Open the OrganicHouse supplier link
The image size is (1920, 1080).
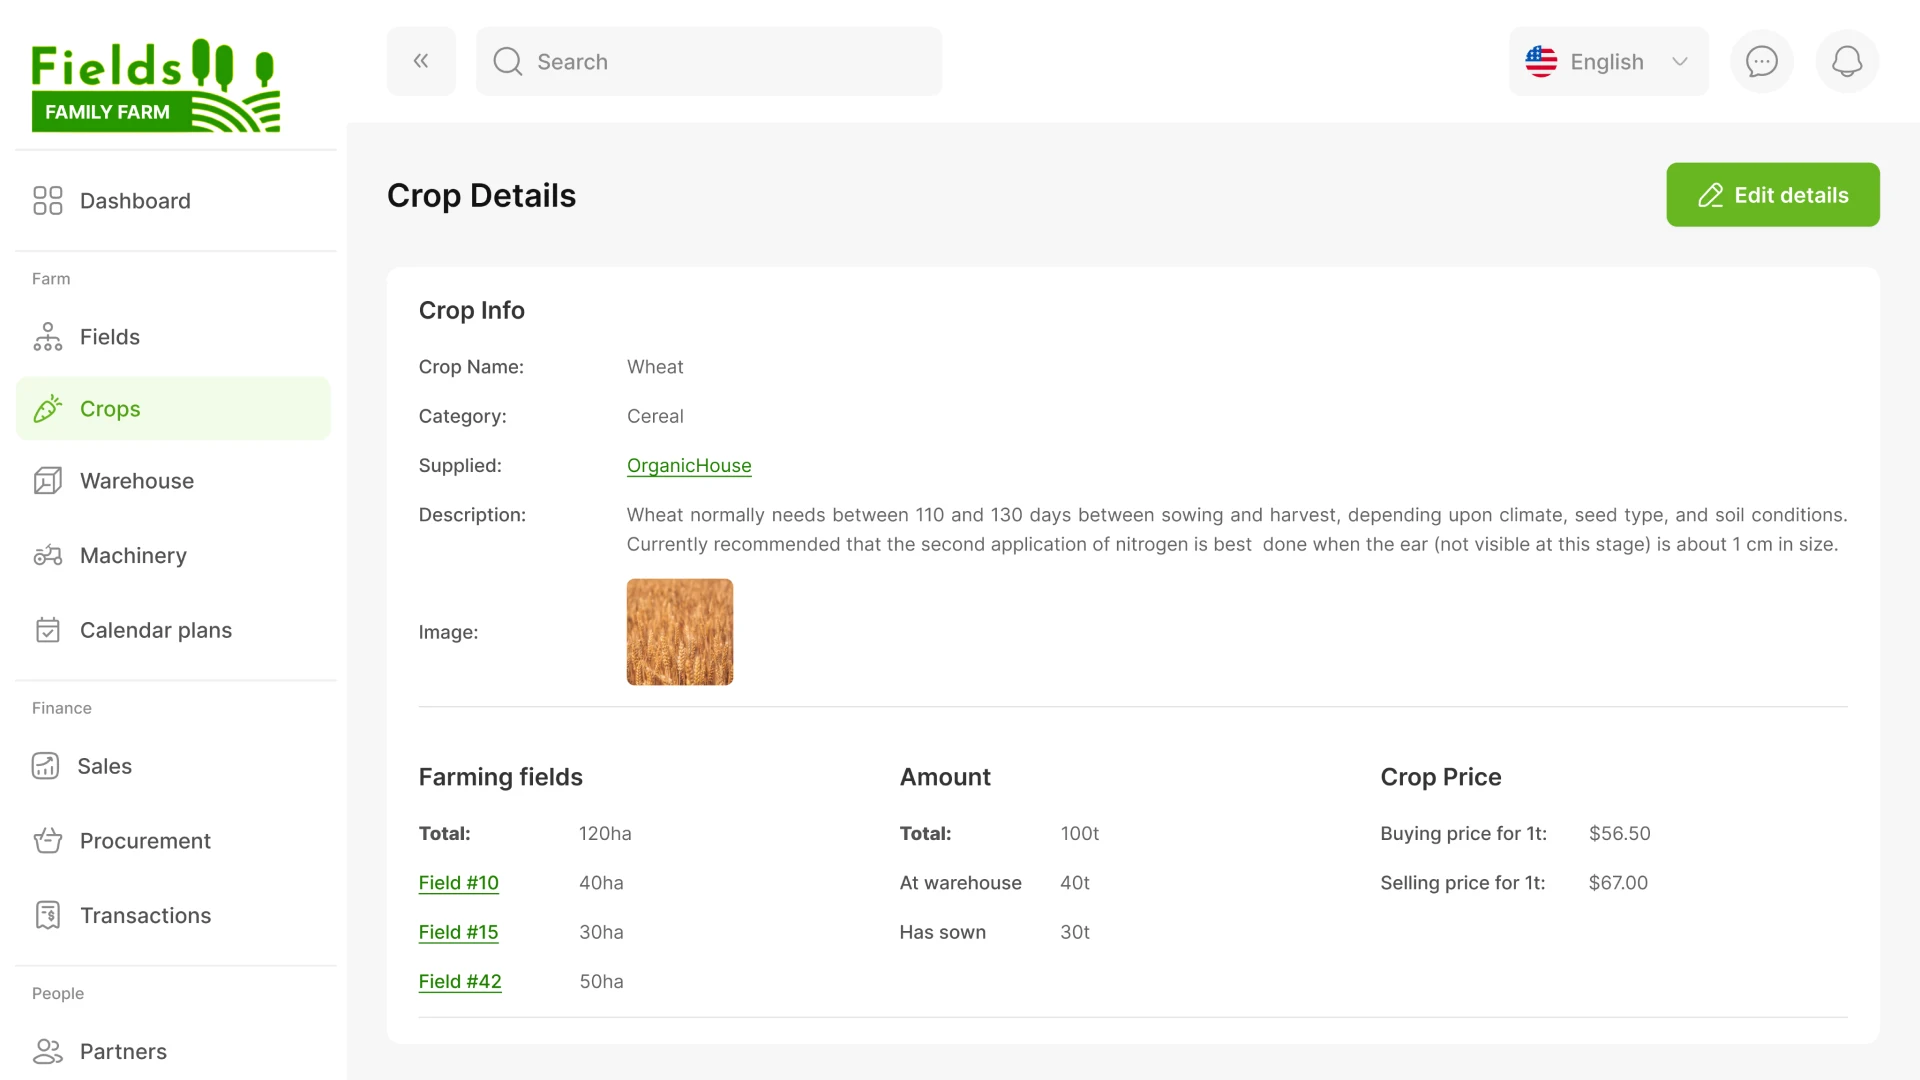(689, 465)
